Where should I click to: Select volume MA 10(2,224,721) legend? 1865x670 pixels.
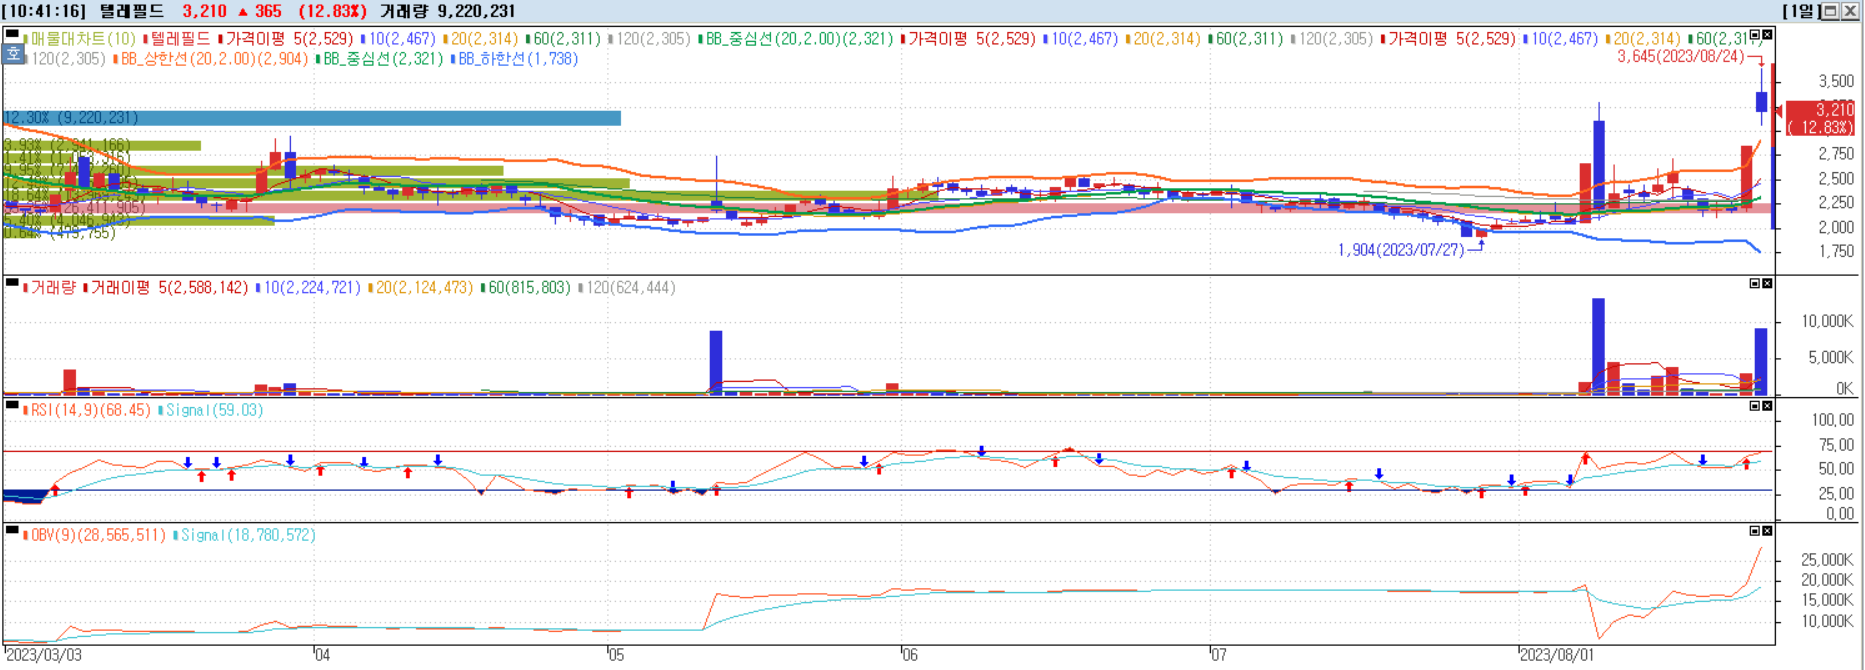click(310, 288)
